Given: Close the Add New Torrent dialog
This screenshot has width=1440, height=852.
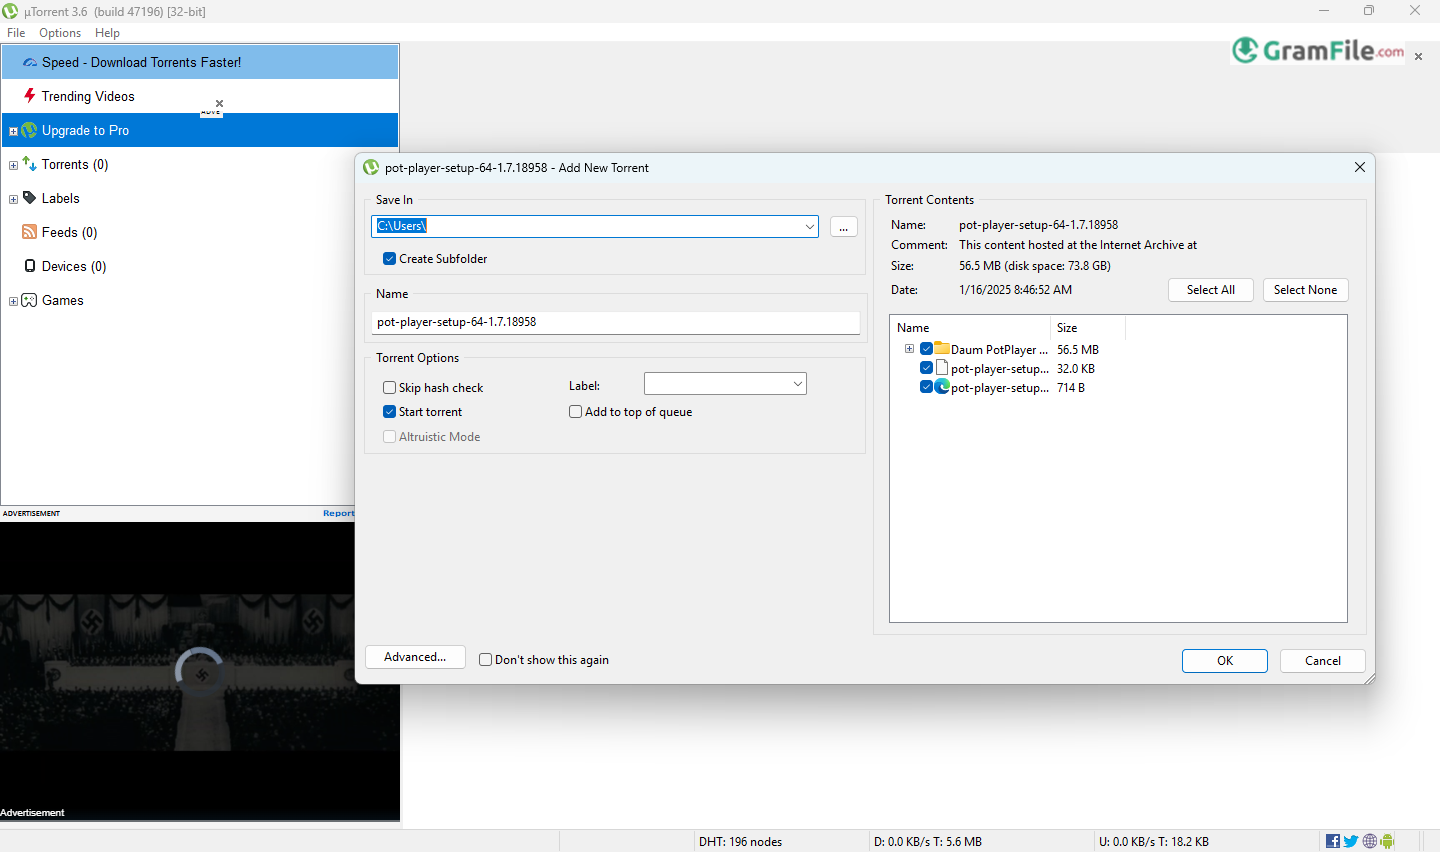Looking at the screenshot, I should [1360, 167].
